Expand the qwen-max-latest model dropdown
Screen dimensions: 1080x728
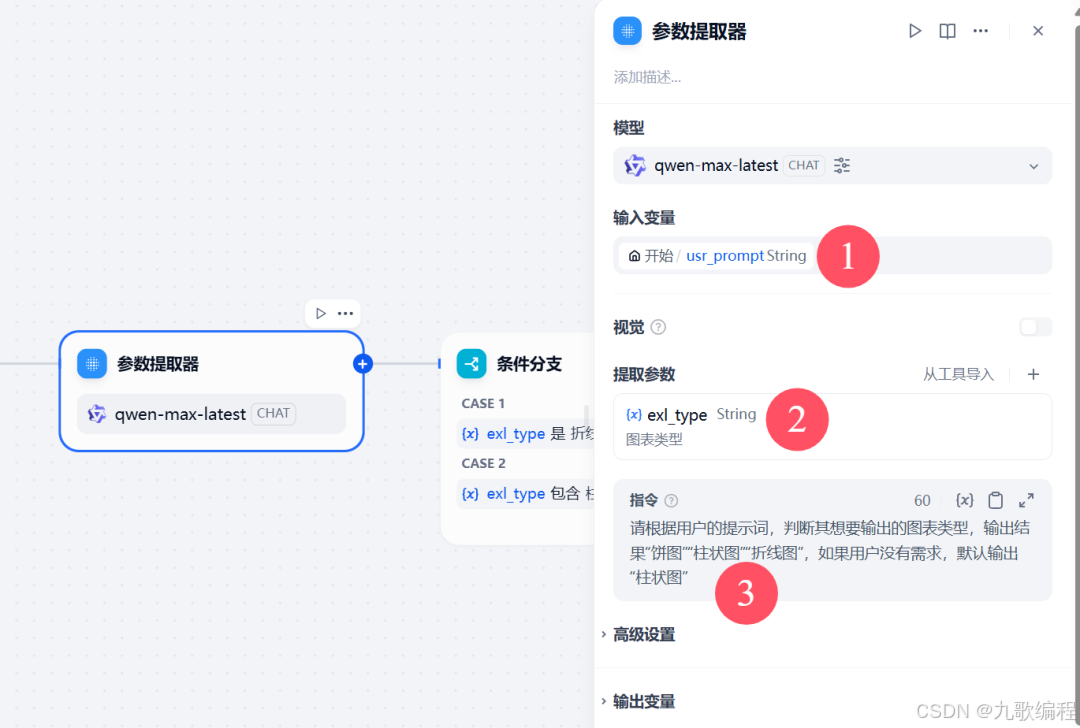point(1033,166)
